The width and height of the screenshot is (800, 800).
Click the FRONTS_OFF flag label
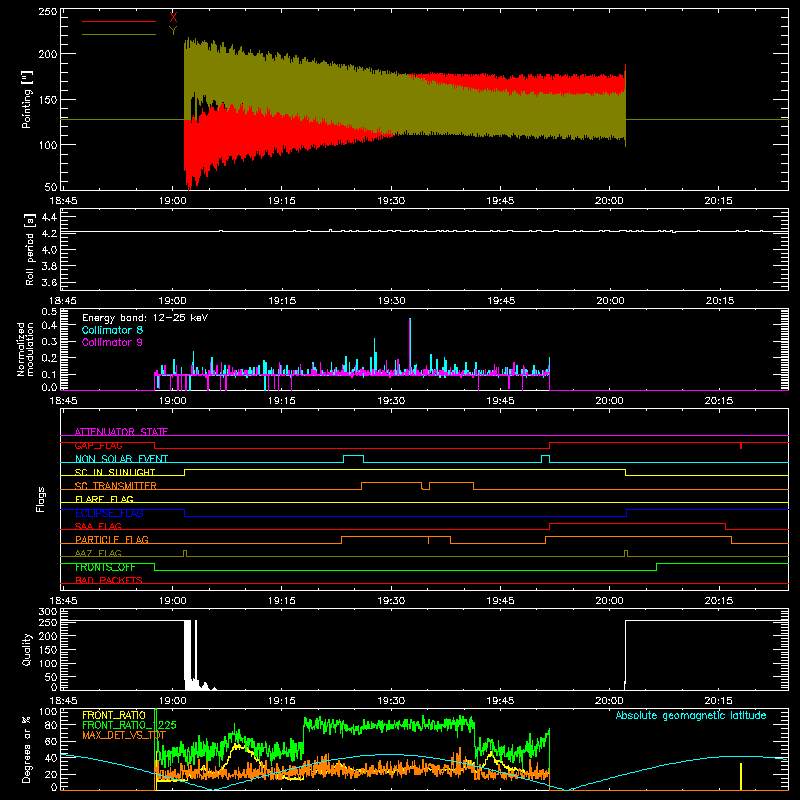coord(105,567)
